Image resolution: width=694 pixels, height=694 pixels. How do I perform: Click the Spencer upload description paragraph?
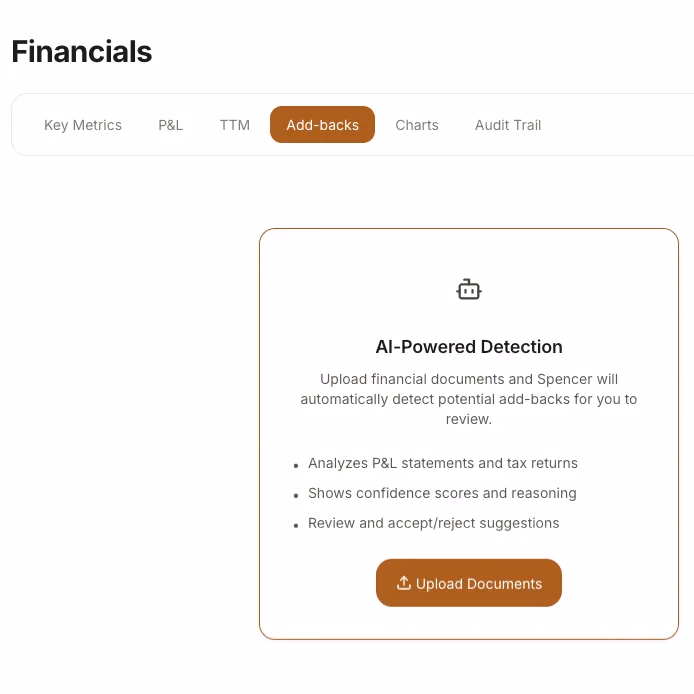[x=469, y=399]
